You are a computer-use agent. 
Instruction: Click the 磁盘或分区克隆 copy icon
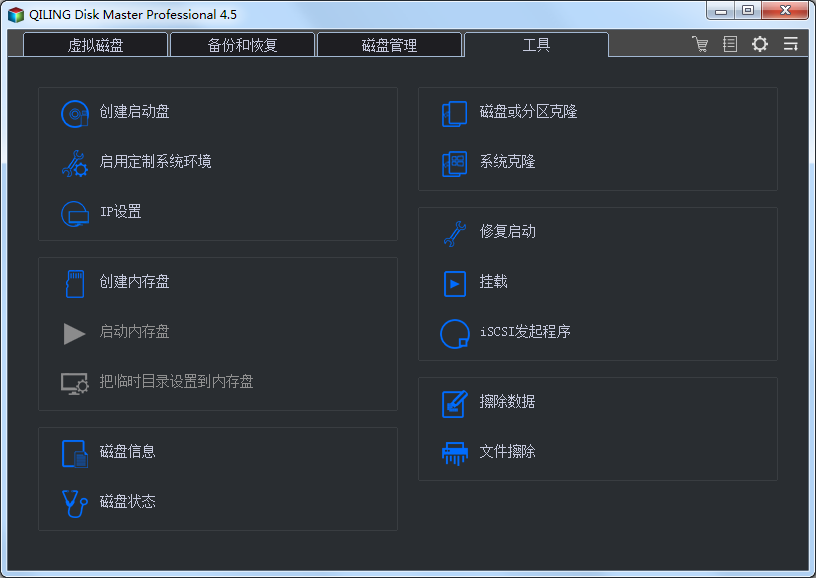point(454,113)
